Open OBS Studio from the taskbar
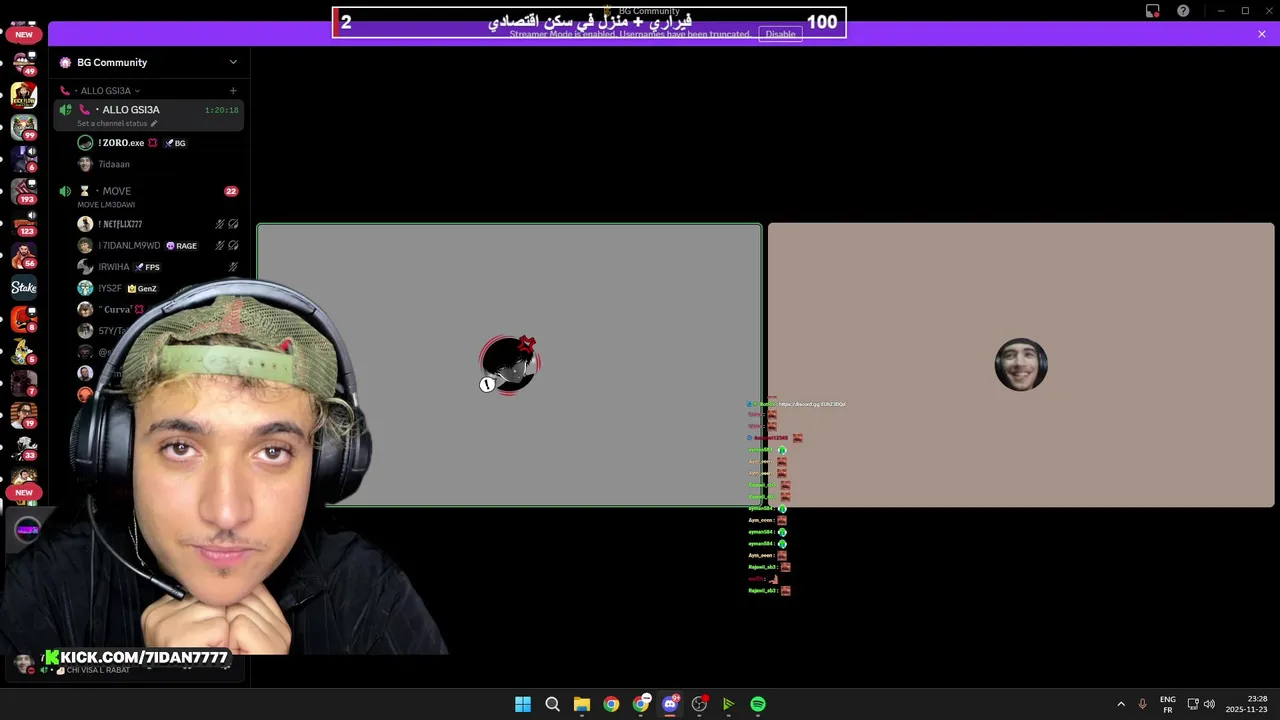 click(x=699, y=704)
